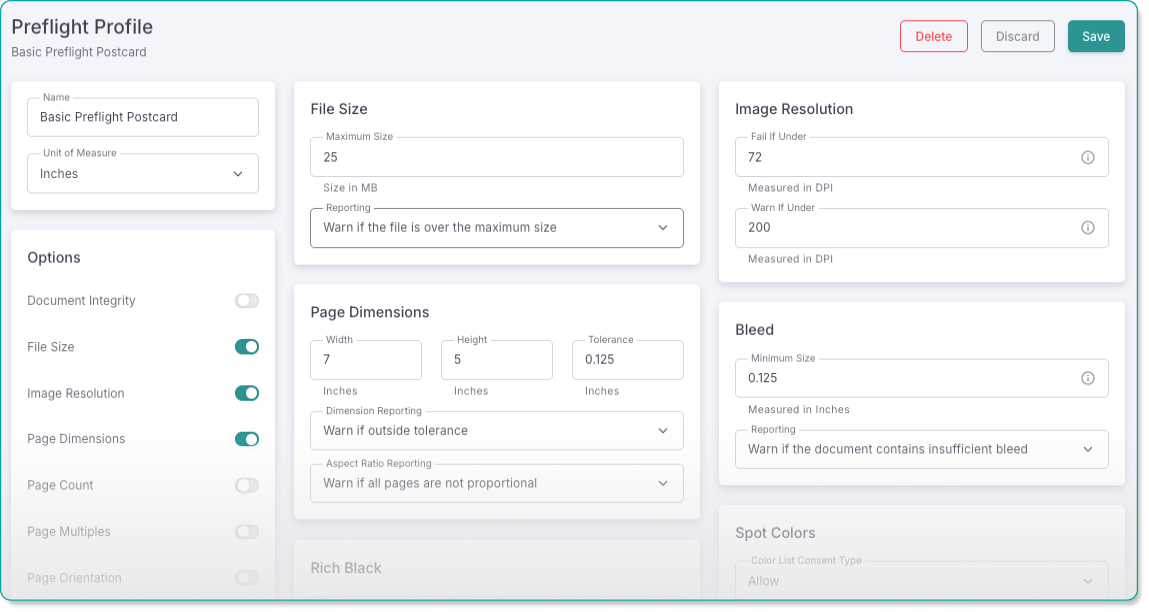Viewport: 1149px width, 612px height.
Task: Open the Aspect Ratio Reporting dropdown
Action: pyautogui.click(x=497, y=484)
